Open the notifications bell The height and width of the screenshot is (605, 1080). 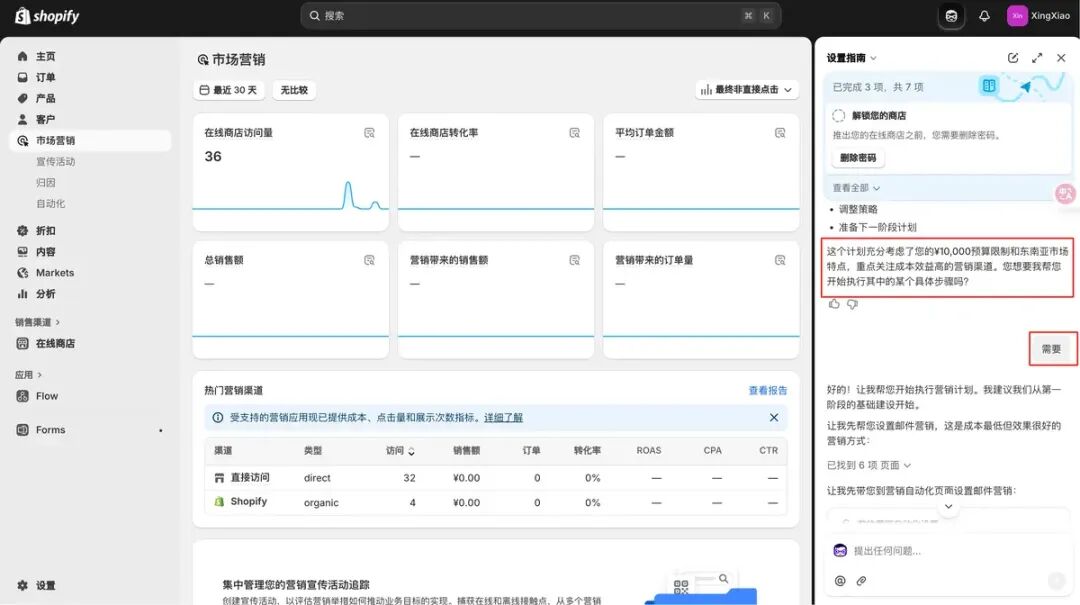point(984,16)
